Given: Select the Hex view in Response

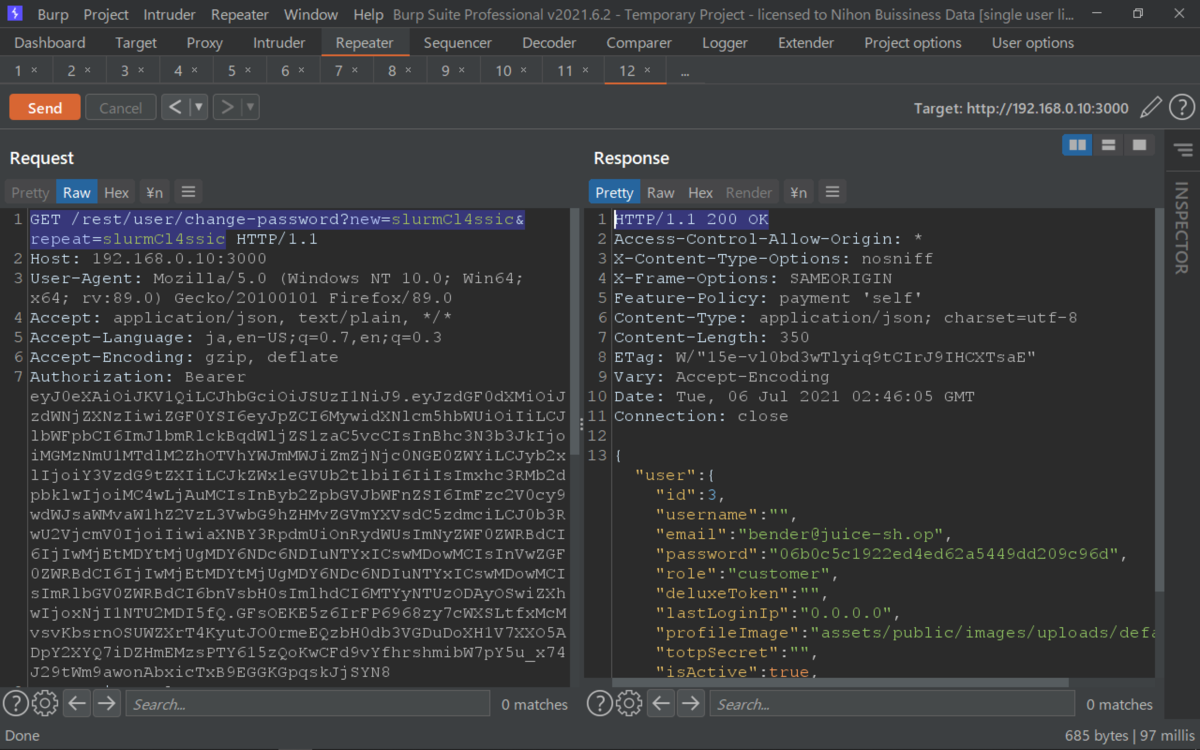Looking at the screenshot, I should pos(701,192).
